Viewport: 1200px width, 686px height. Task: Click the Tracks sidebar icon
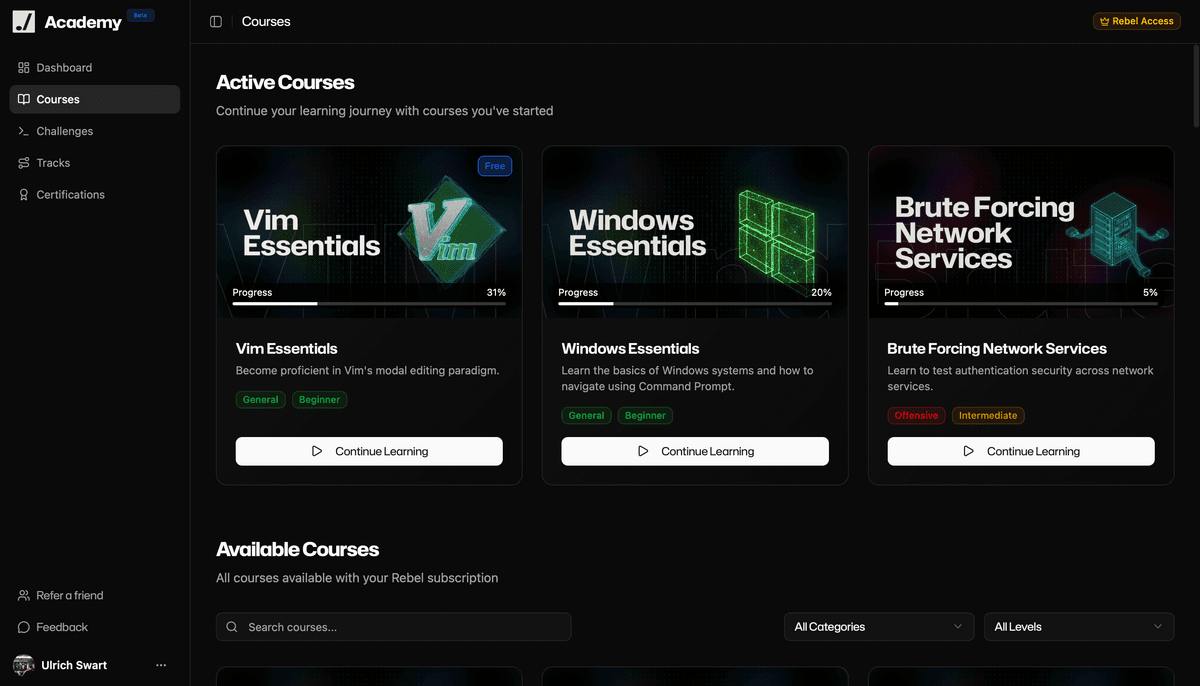(x=24, y=163)
